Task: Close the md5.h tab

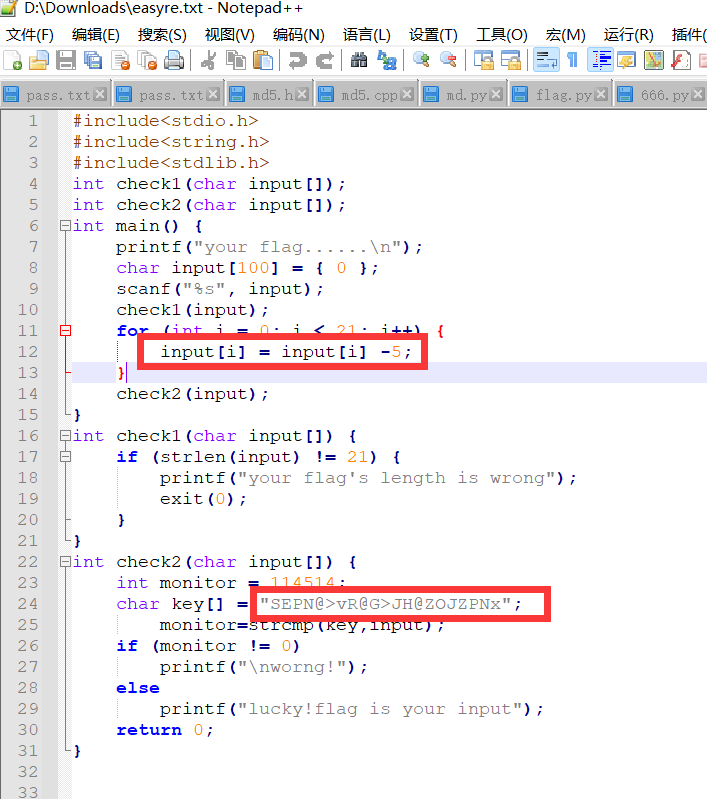Action: [x=303, y=96]
